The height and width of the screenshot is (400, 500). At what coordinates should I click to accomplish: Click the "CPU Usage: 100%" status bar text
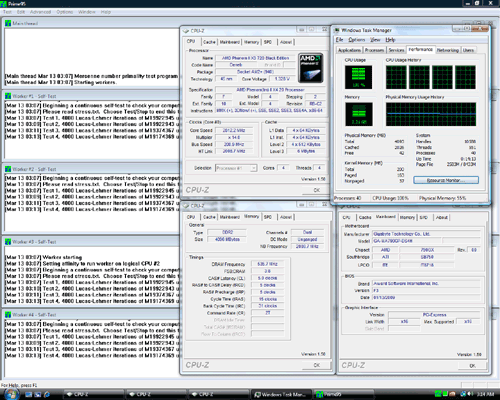[390, 198]
